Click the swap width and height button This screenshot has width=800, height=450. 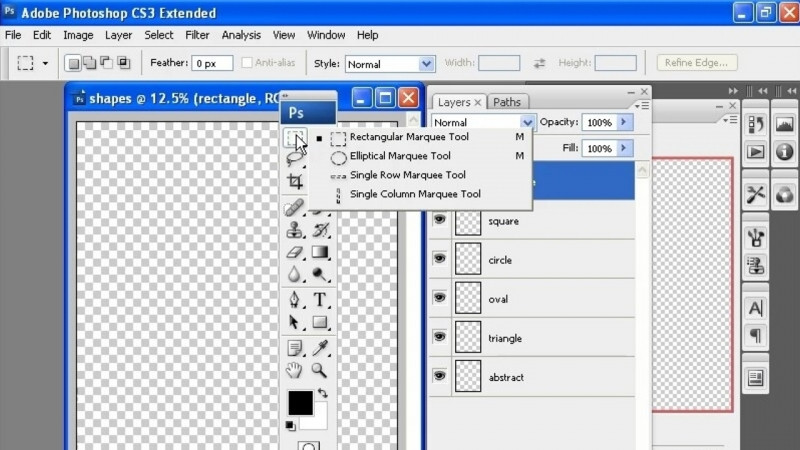tap(539, 63)
